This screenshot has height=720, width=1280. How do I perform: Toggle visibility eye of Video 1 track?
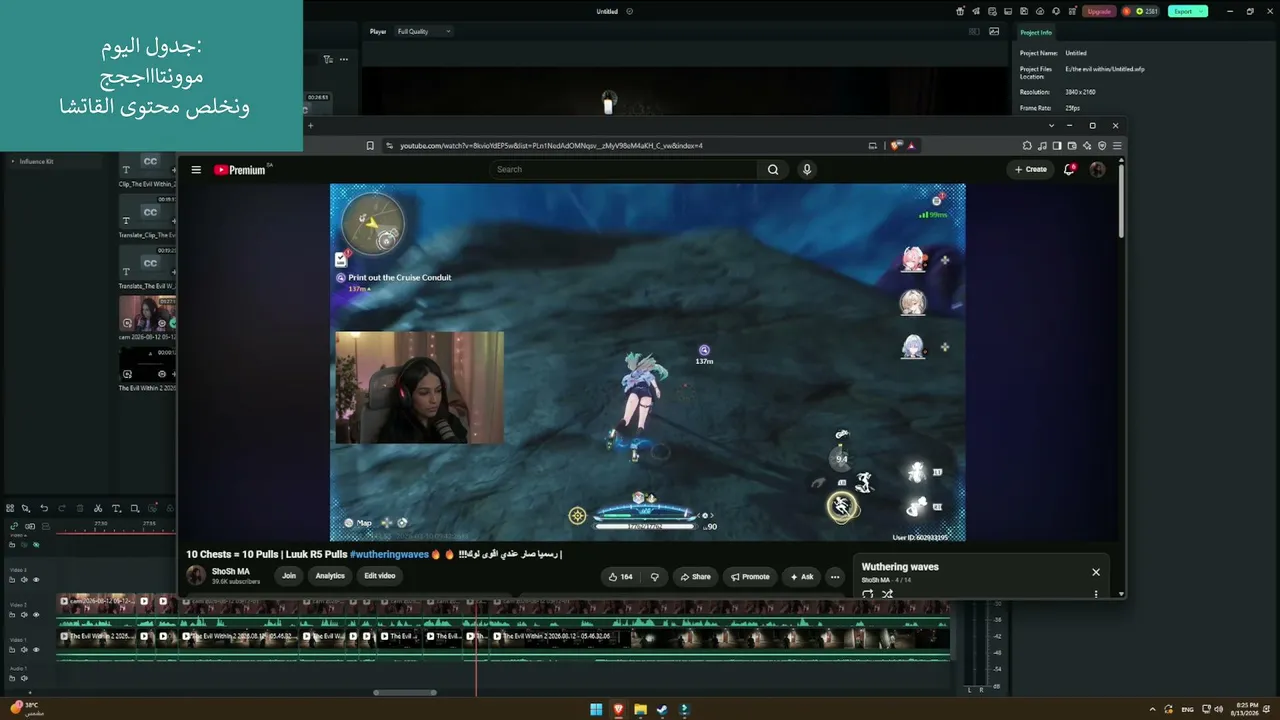36,650
